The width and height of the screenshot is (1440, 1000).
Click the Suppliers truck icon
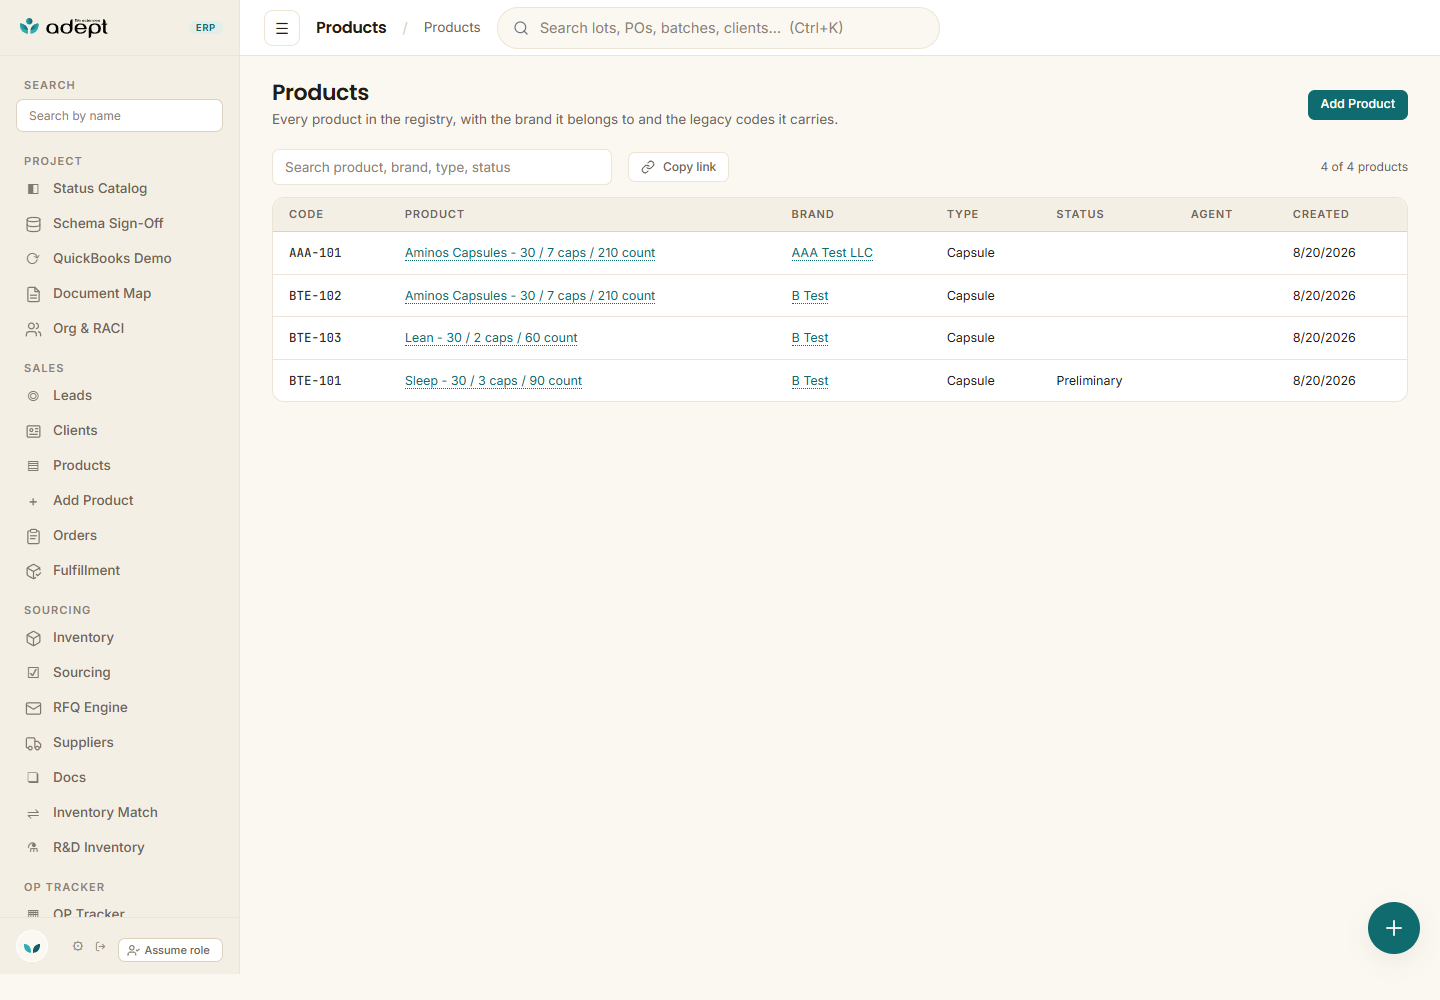pos(33,743)
